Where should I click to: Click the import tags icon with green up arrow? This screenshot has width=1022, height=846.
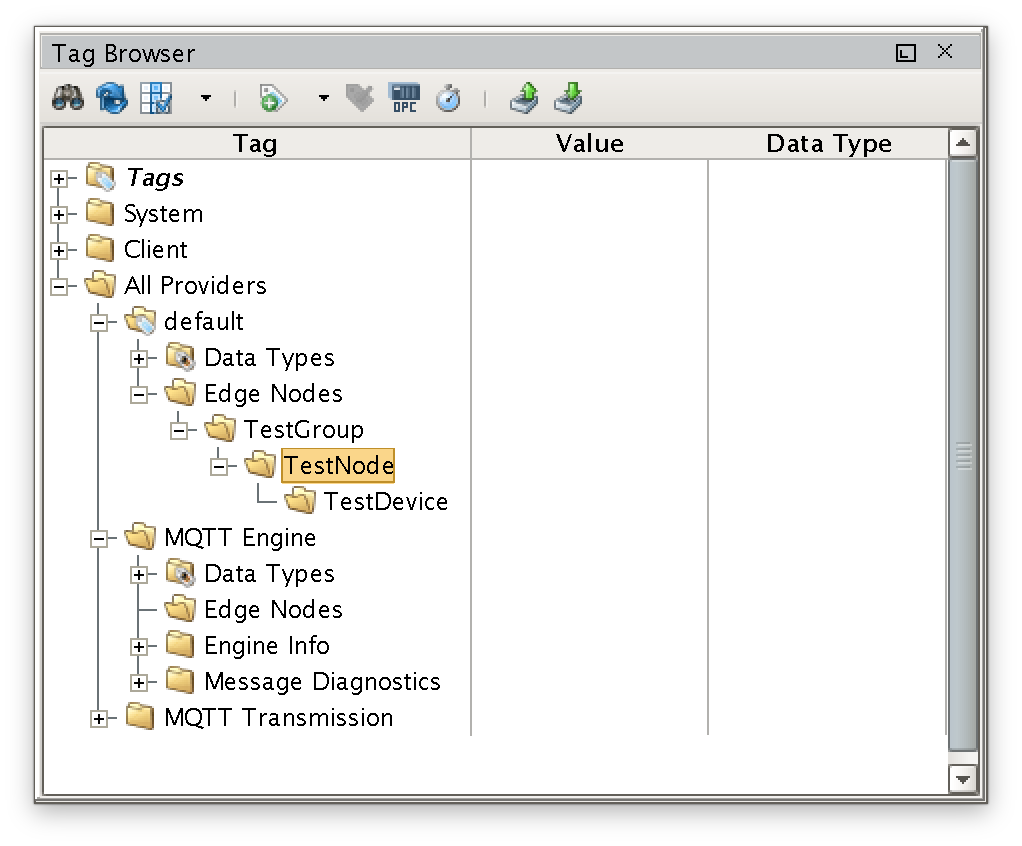(525, 98)
